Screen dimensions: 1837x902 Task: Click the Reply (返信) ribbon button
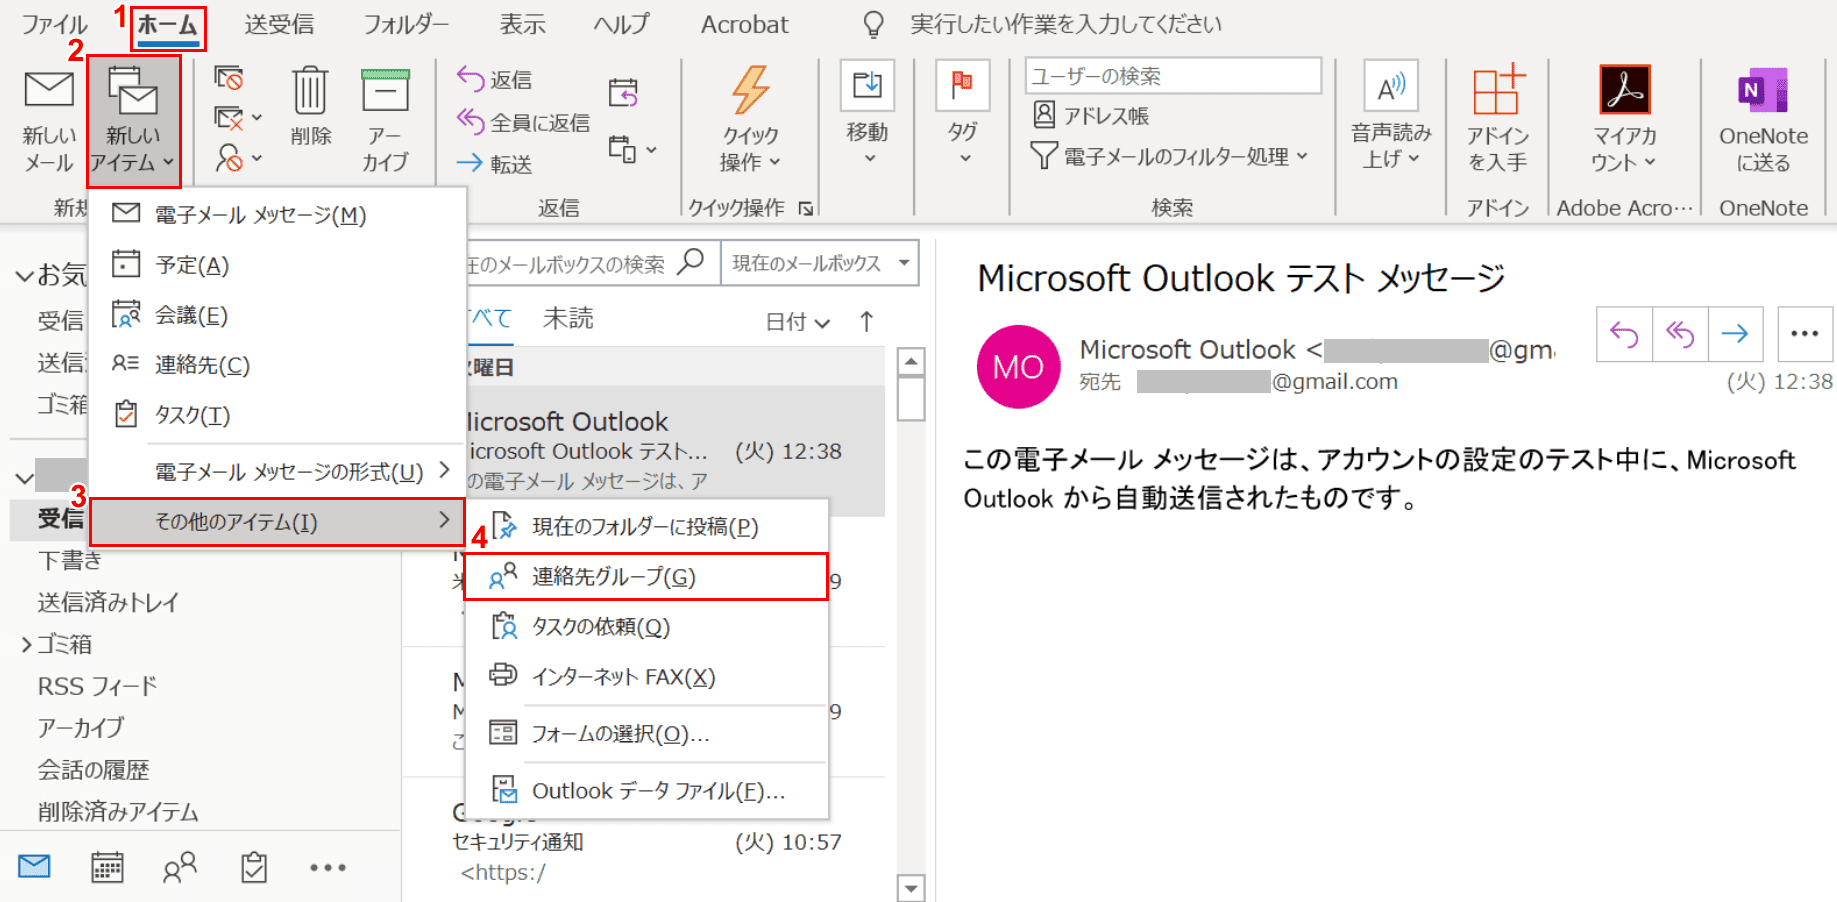tap(495, 79)
